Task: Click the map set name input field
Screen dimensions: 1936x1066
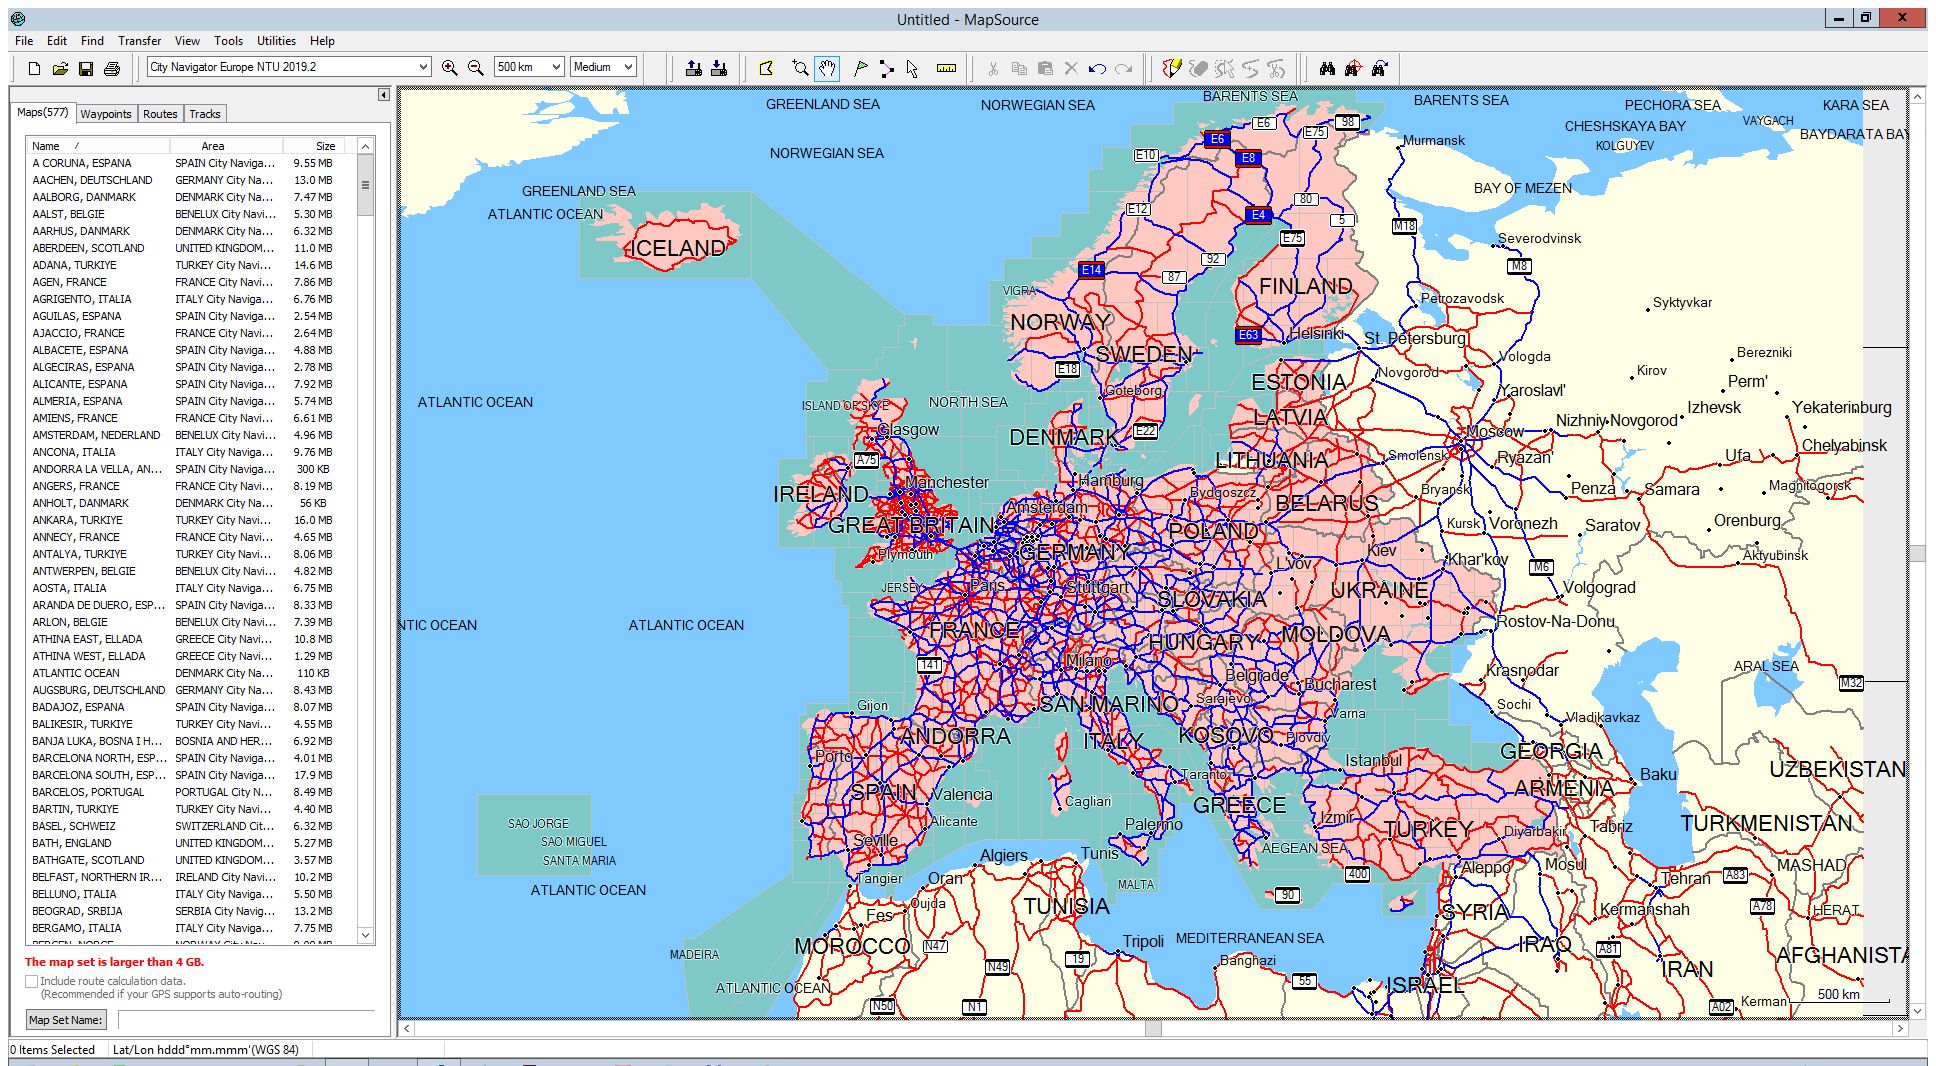Action: 246,1020
